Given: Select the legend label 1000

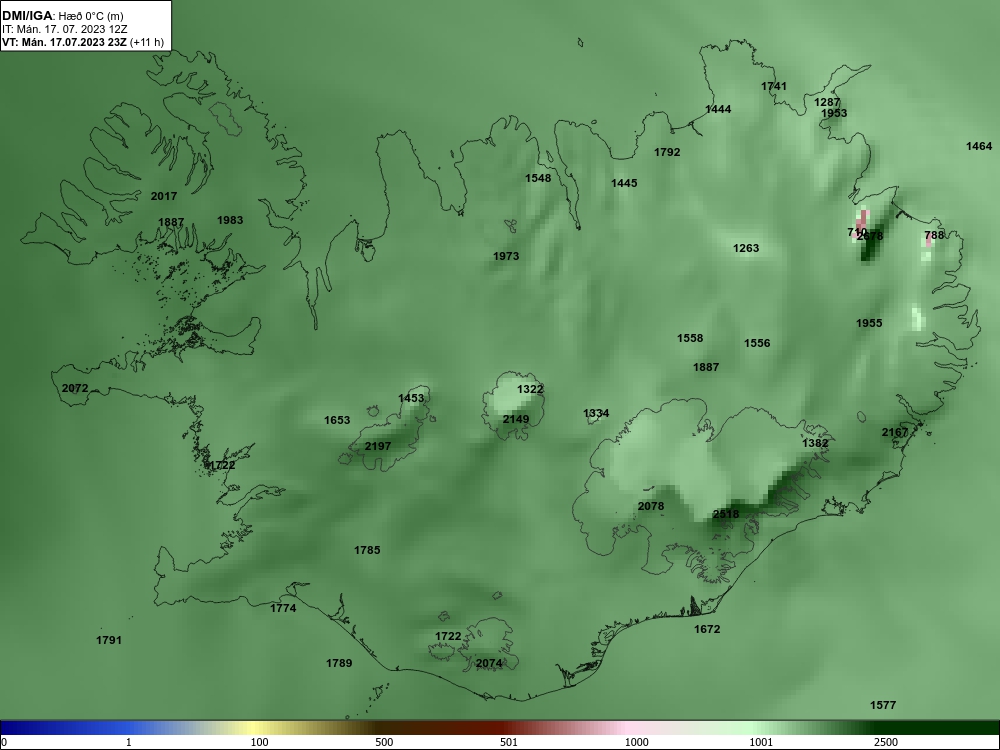Looking at the screenshot, I should pos(636,742).
